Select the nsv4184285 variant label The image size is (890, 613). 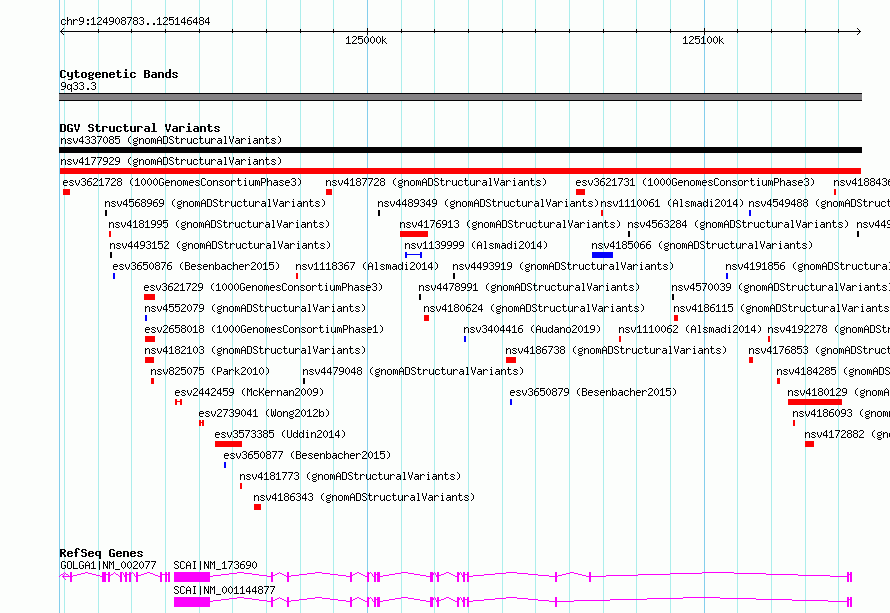[833, 371]
